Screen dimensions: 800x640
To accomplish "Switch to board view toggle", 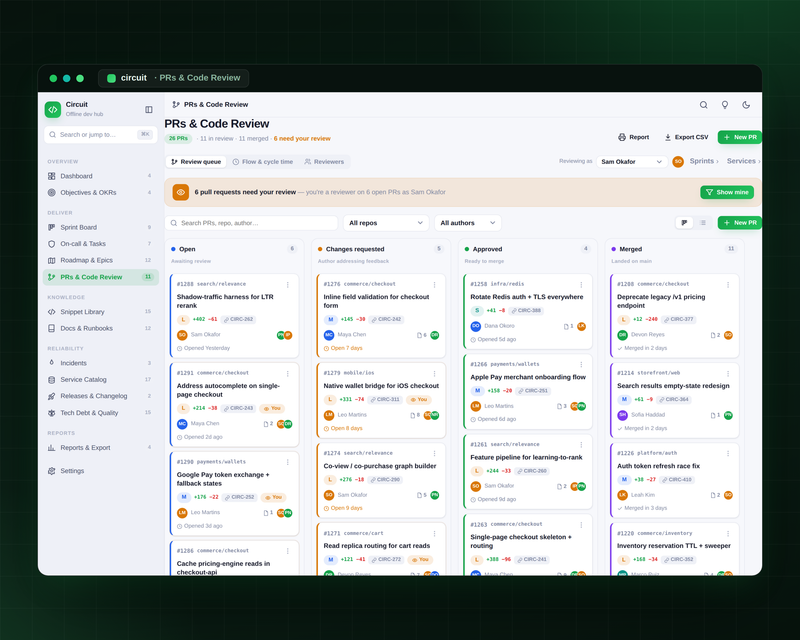I will click(x=684, y=223).
